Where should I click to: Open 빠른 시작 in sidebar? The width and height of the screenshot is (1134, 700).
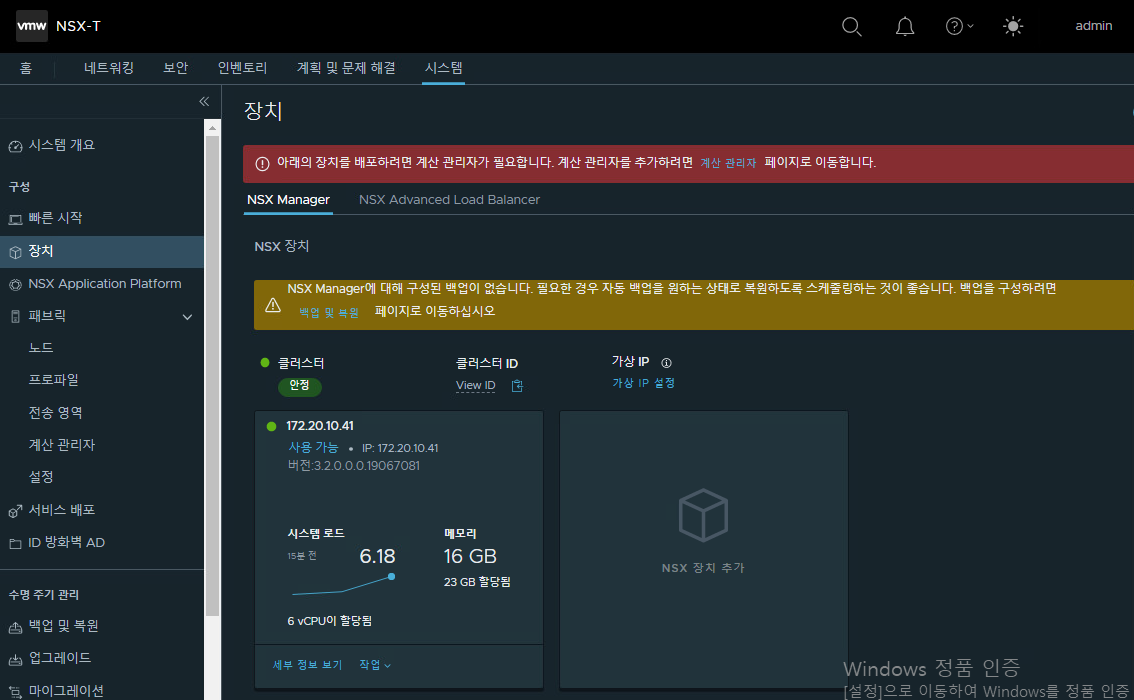coord(55,218)
